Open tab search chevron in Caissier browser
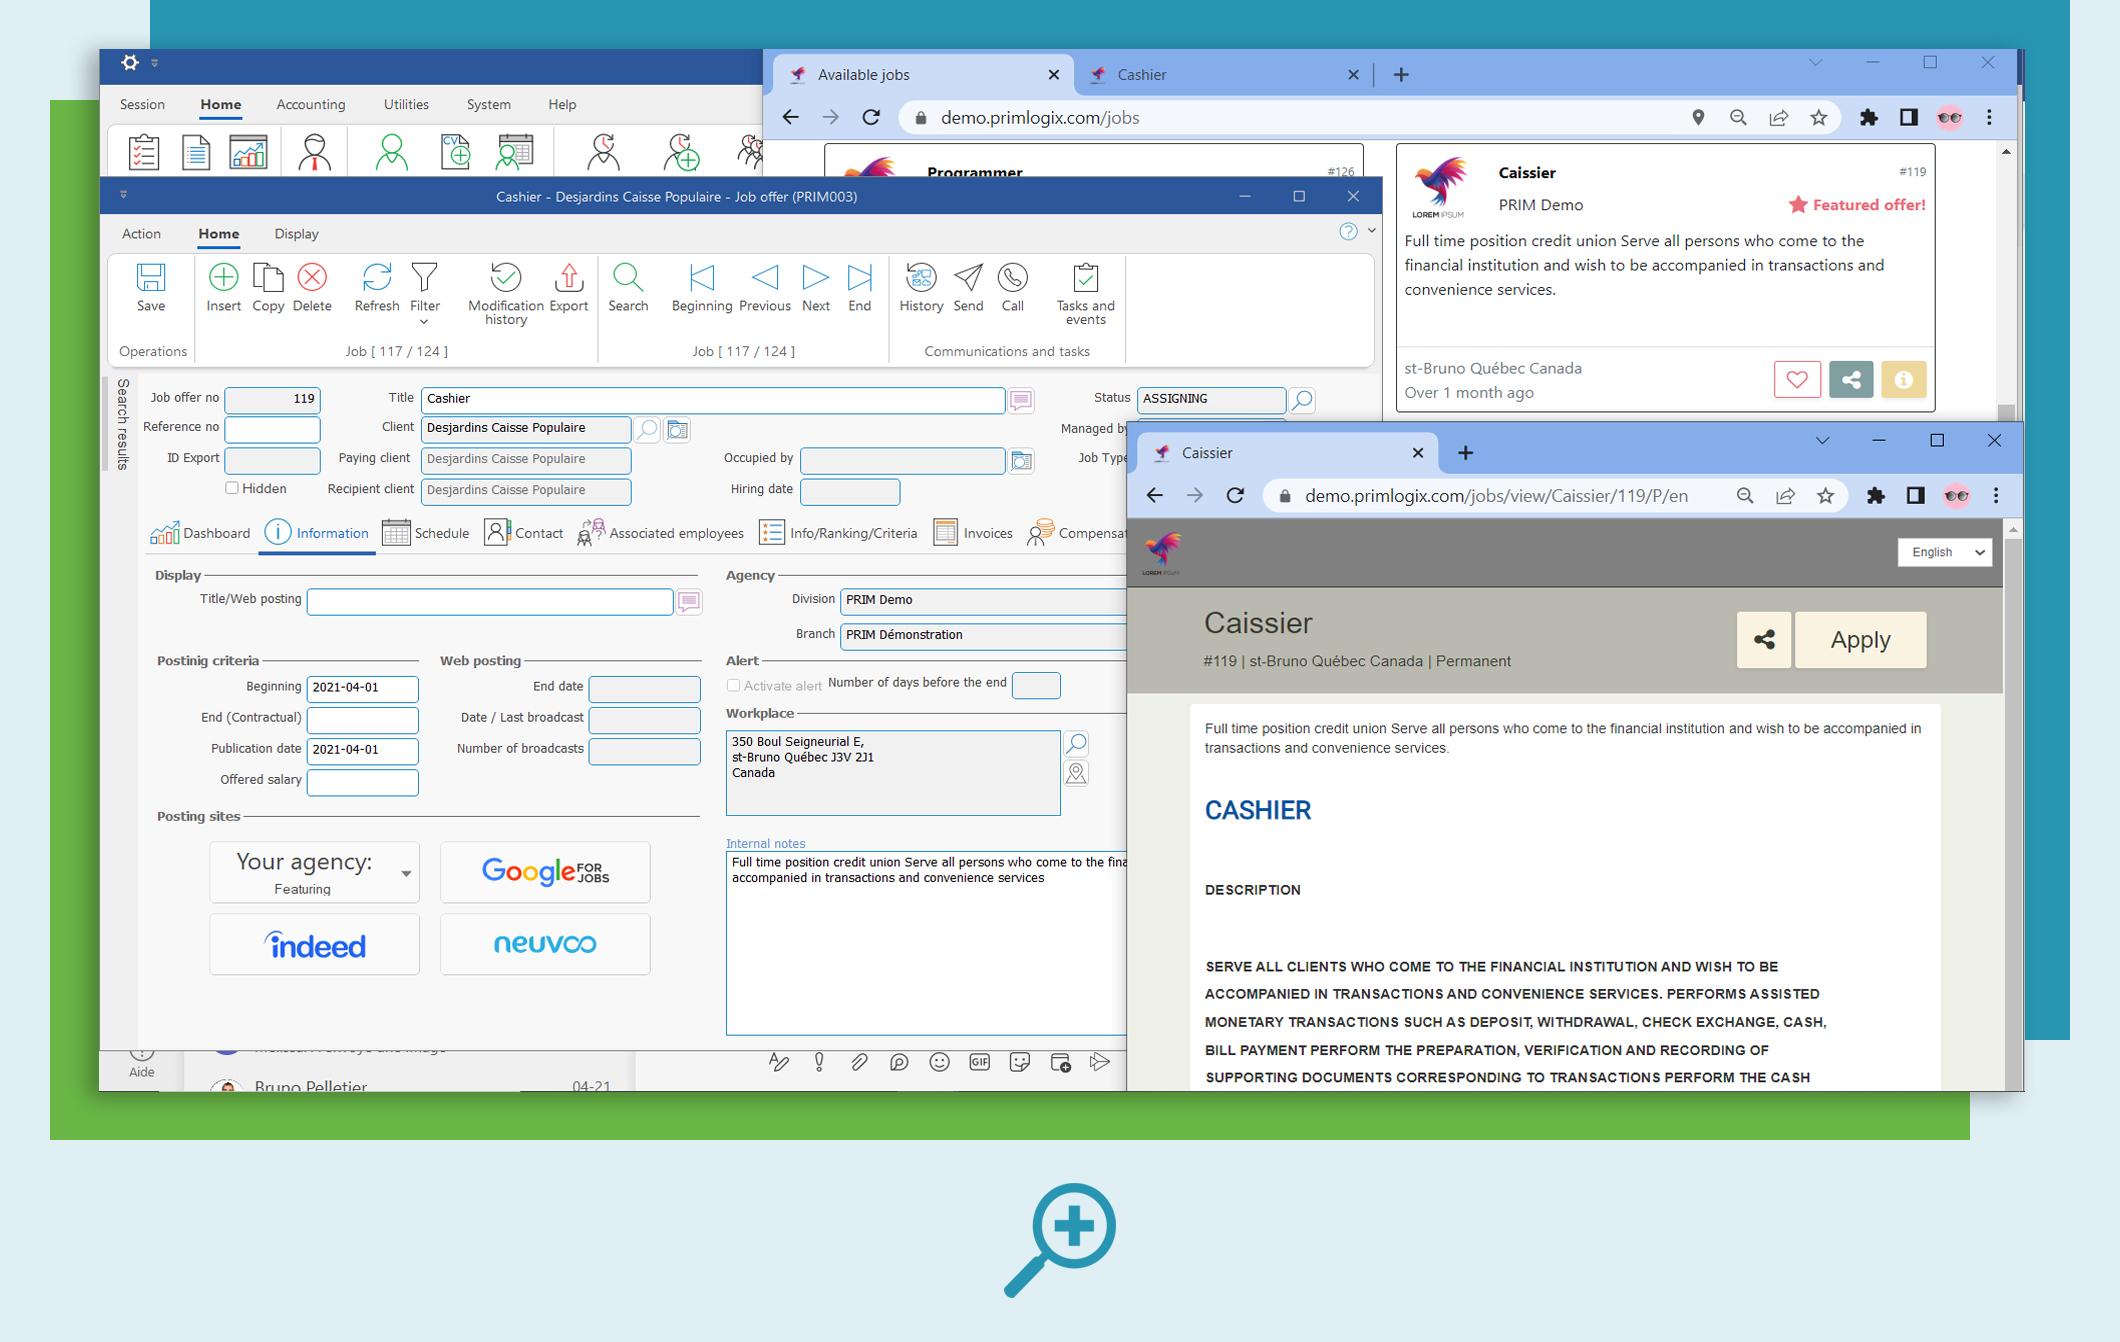 [x=1822, y=441]
